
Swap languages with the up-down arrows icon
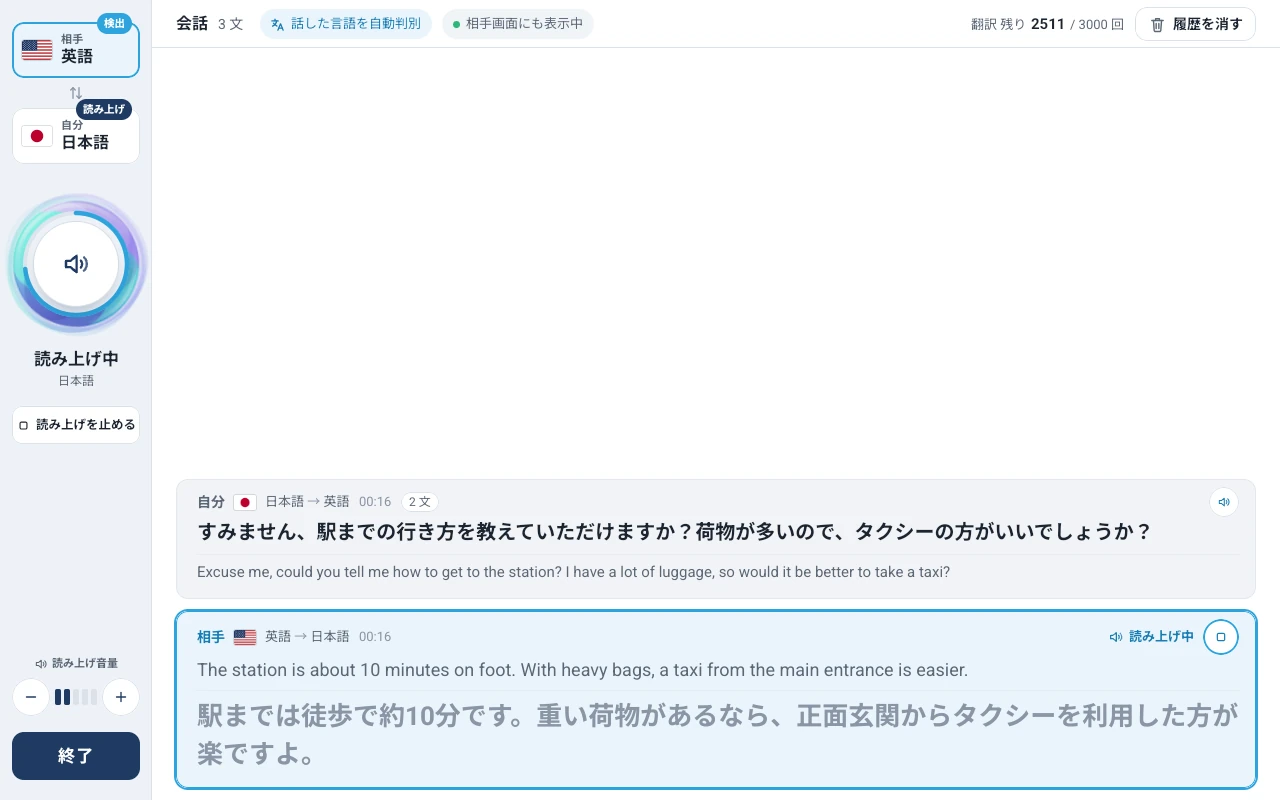tap(76, 93)
